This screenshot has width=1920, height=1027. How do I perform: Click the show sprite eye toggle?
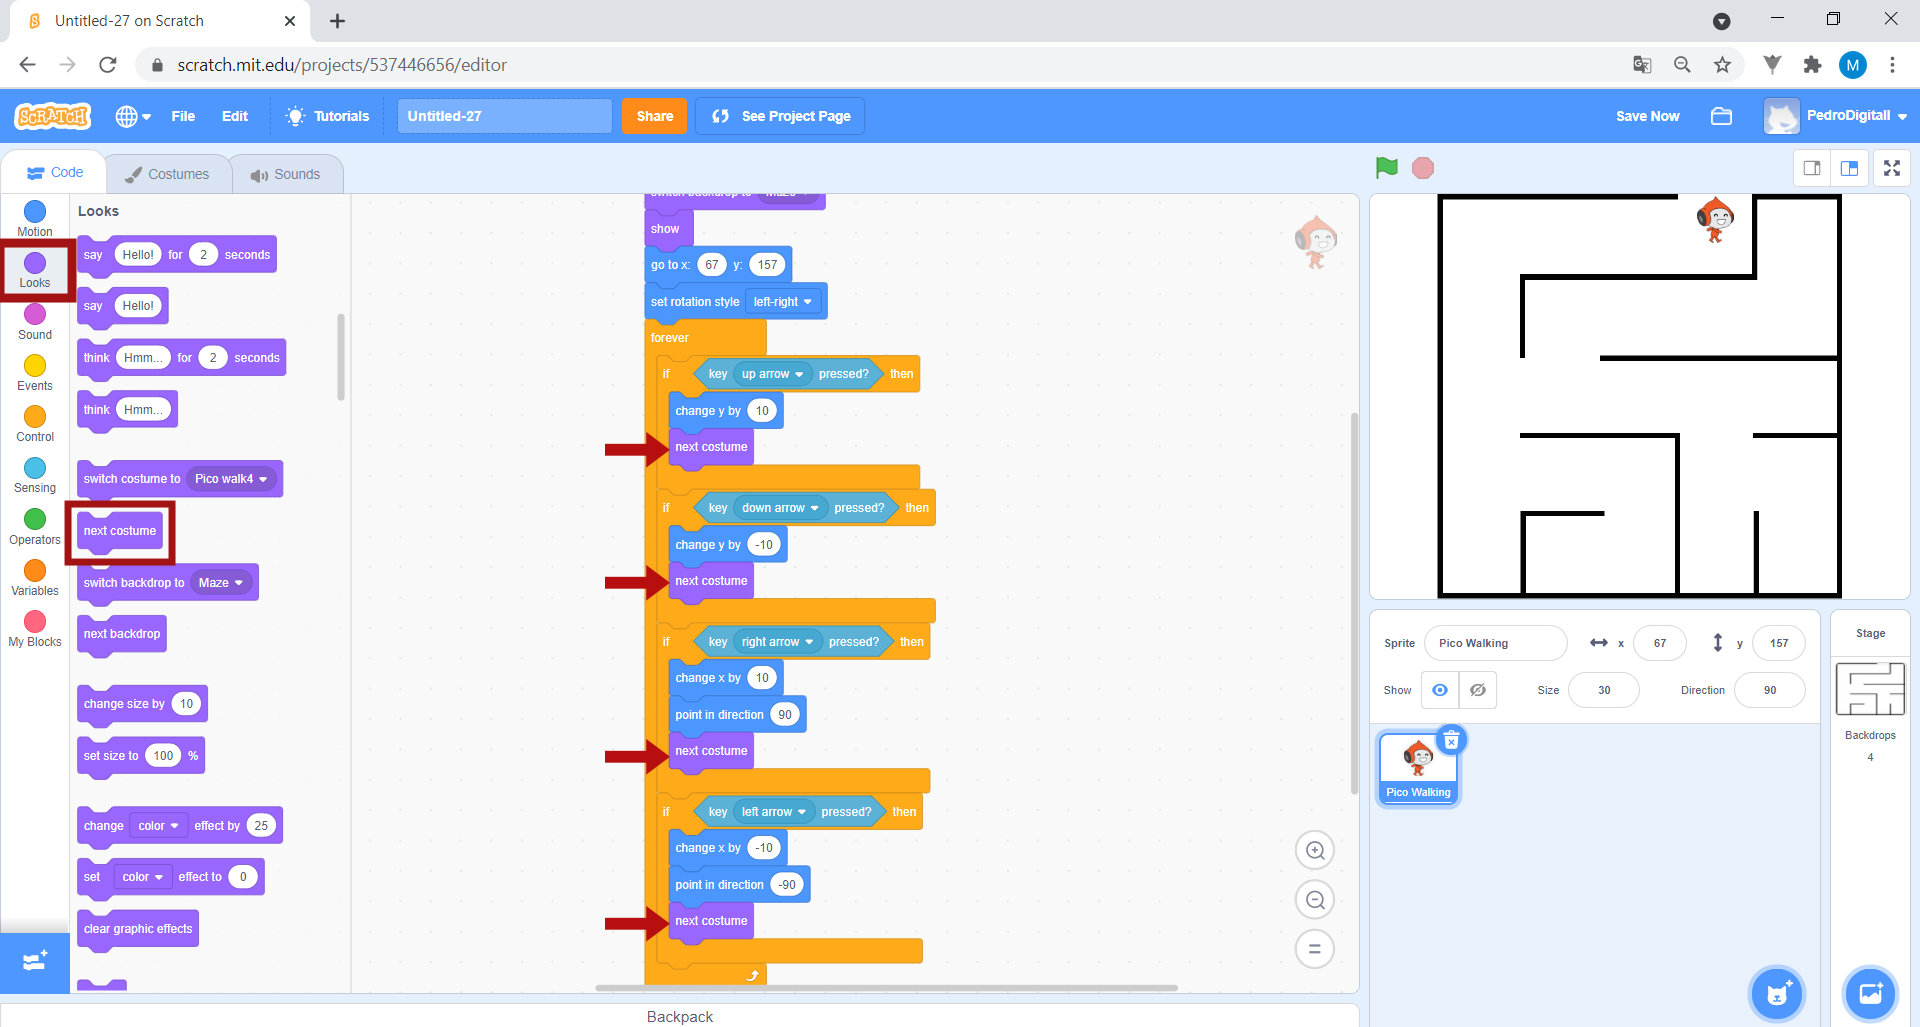[1440, 690]
